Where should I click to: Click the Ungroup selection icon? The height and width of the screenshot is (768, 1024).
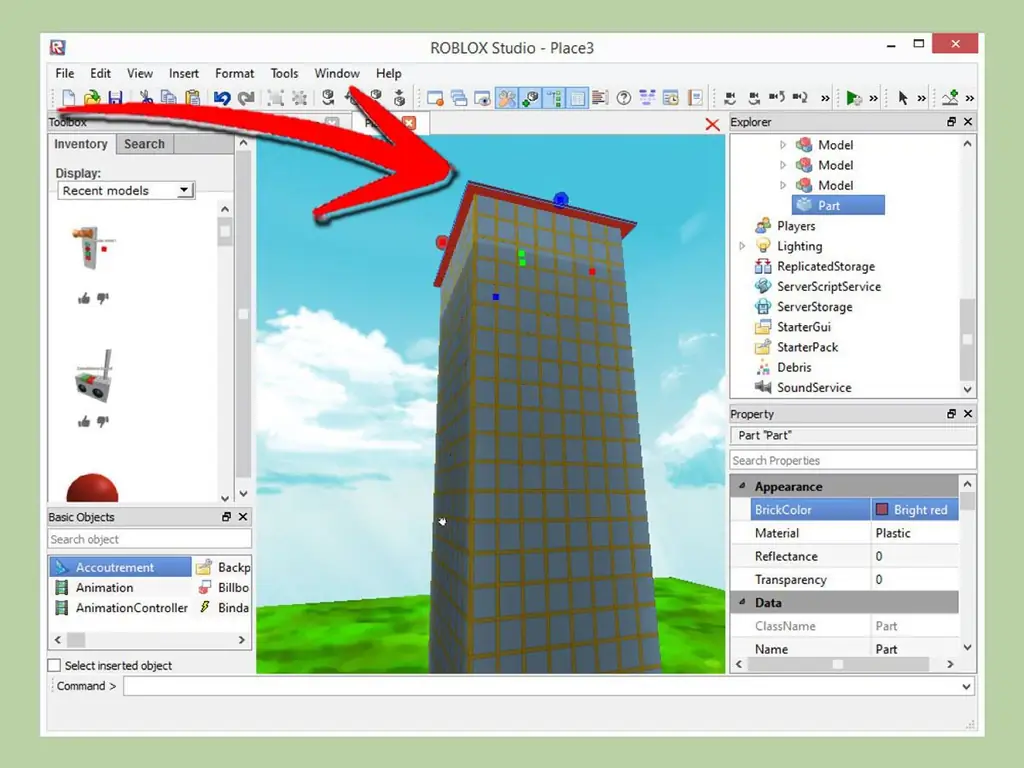pos(299,98)
